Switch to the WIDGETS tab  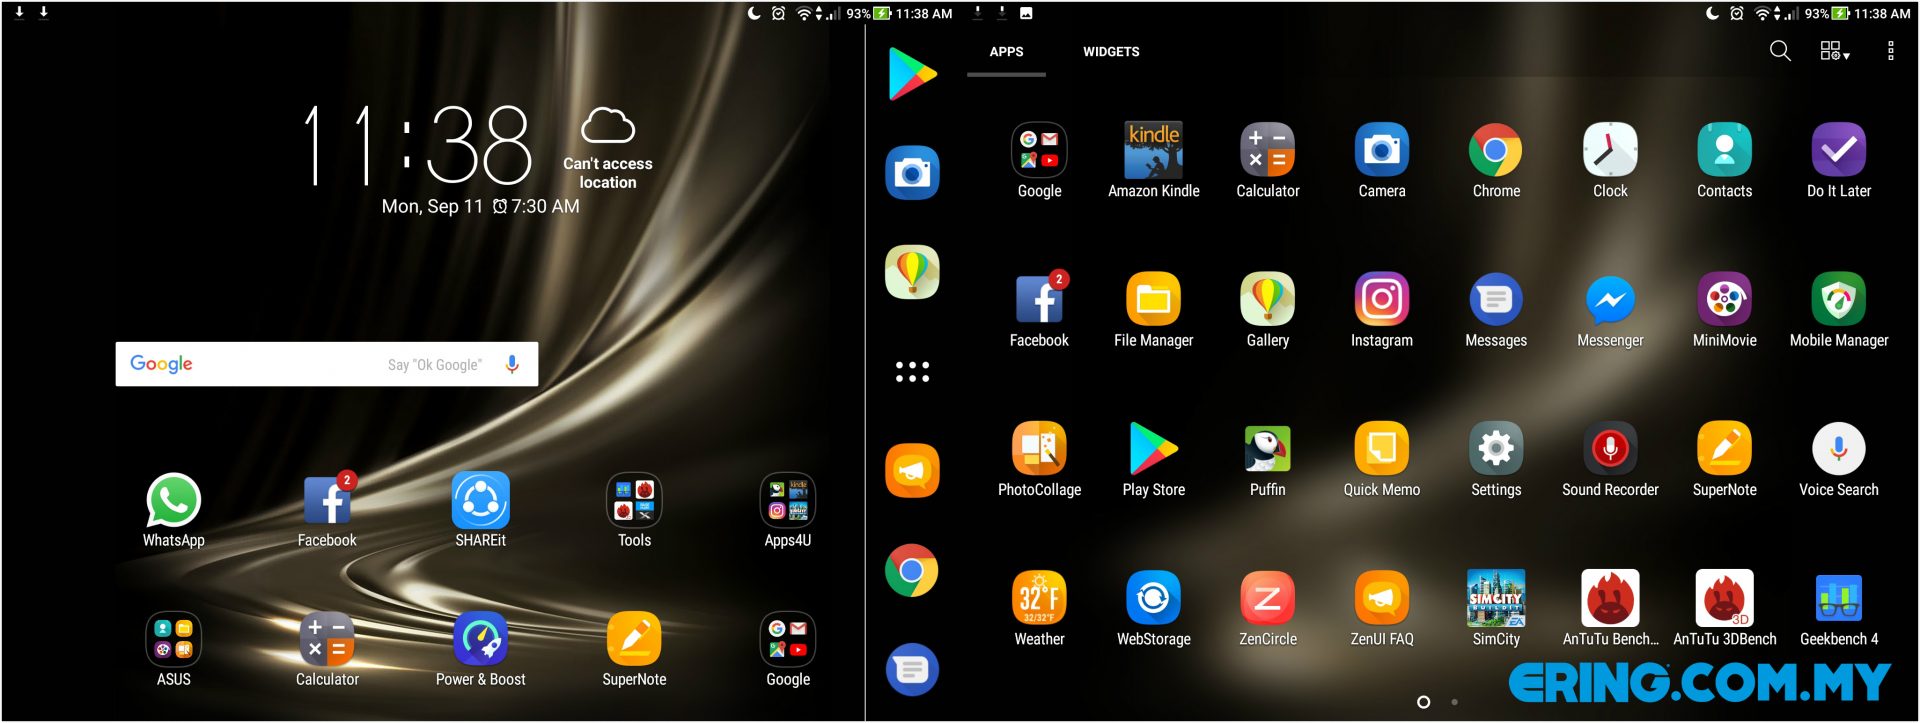click(1111, 52)
